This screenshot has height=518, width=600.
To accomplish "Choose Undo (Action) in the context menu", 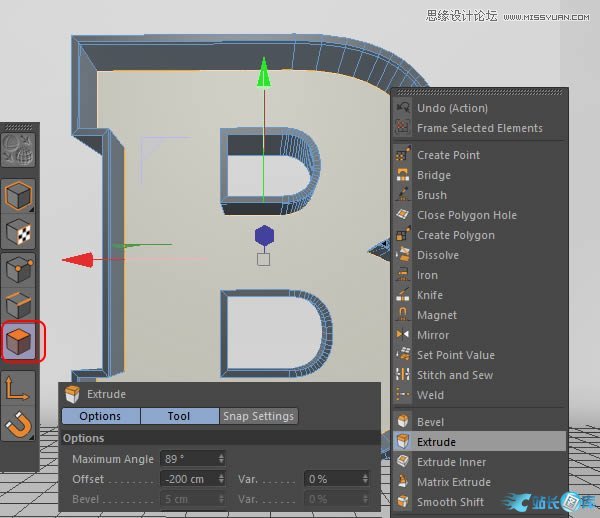I will (452, 108).
